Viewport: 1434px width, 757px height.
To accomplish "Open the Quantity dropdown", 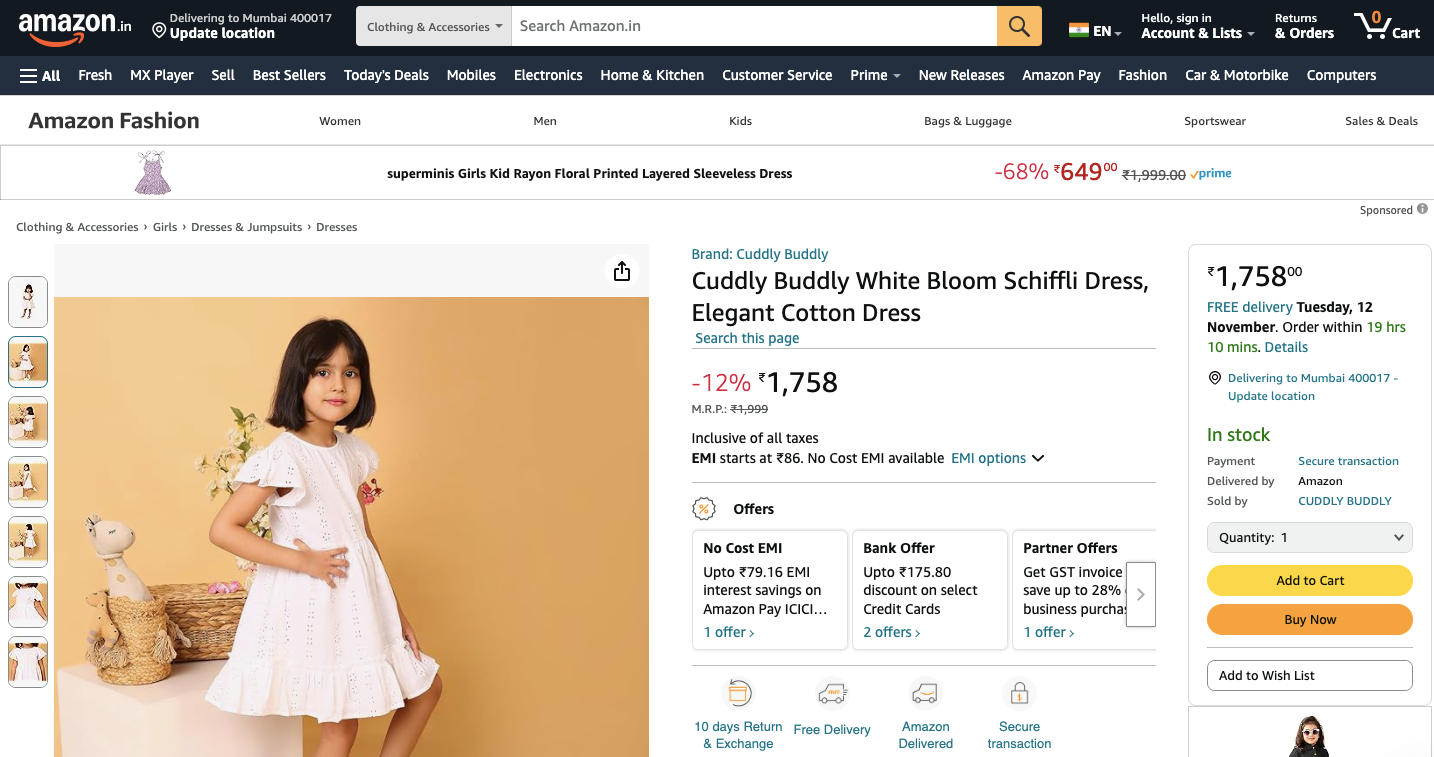I will (x=1309, y=537).
